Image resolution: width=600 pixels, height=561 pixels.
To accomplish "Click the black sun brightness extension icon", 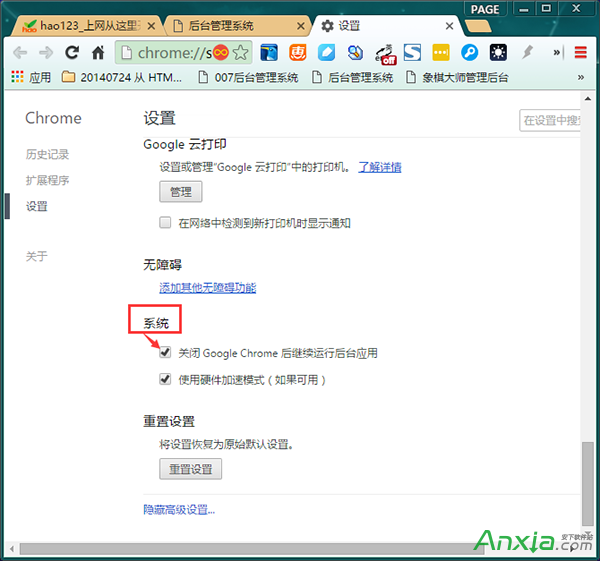I will pyautogui.click(x=498, y=52).
